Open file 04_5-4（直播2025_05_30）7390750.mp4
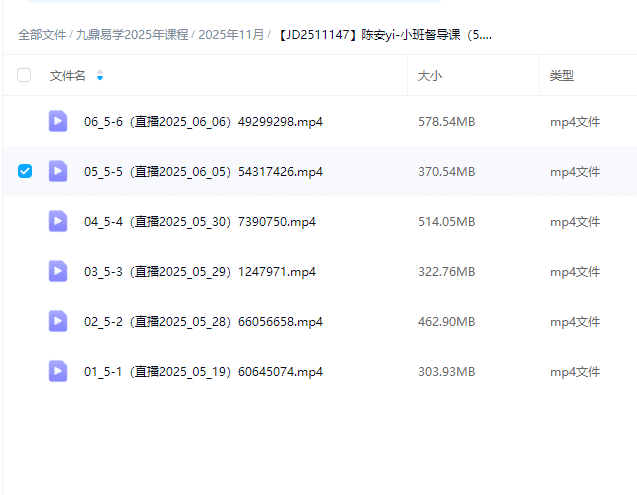Viewport: 637px width, 495px height. (199, 221)
